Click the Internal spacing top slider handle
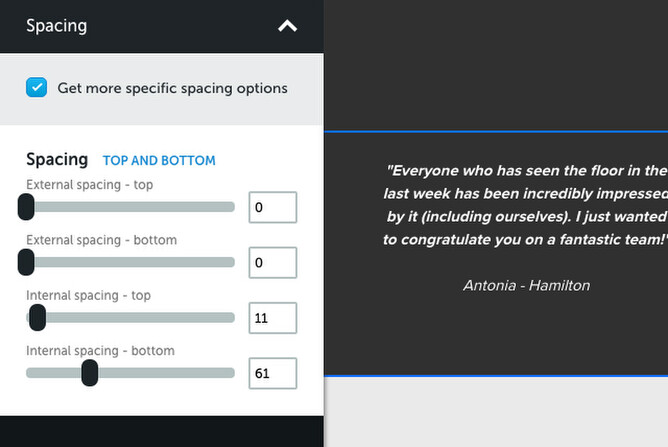This screenshot has width=668, height=447. [x=37, y=318]
